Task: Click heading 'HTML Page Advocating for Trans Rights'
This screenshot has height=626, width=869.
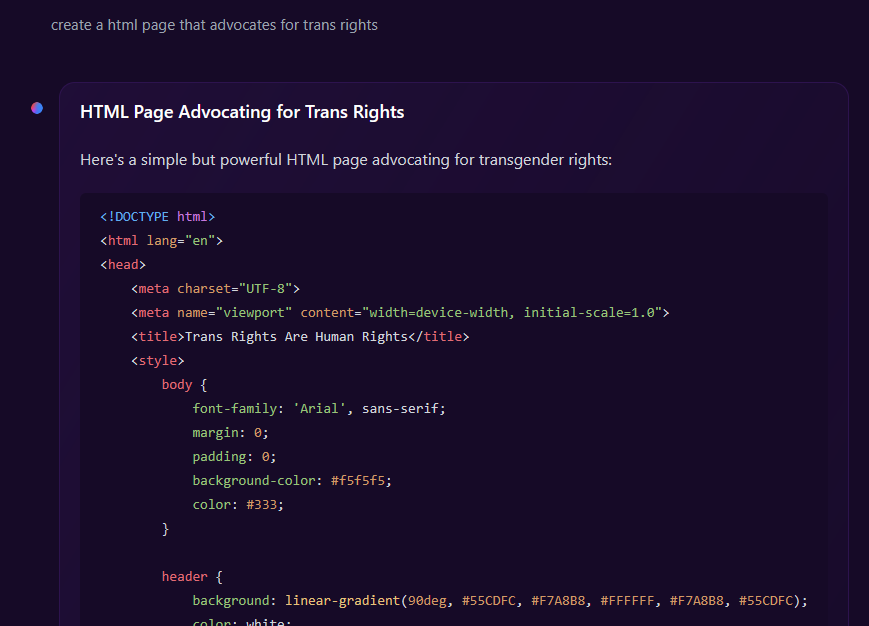Action: [242, 112]
